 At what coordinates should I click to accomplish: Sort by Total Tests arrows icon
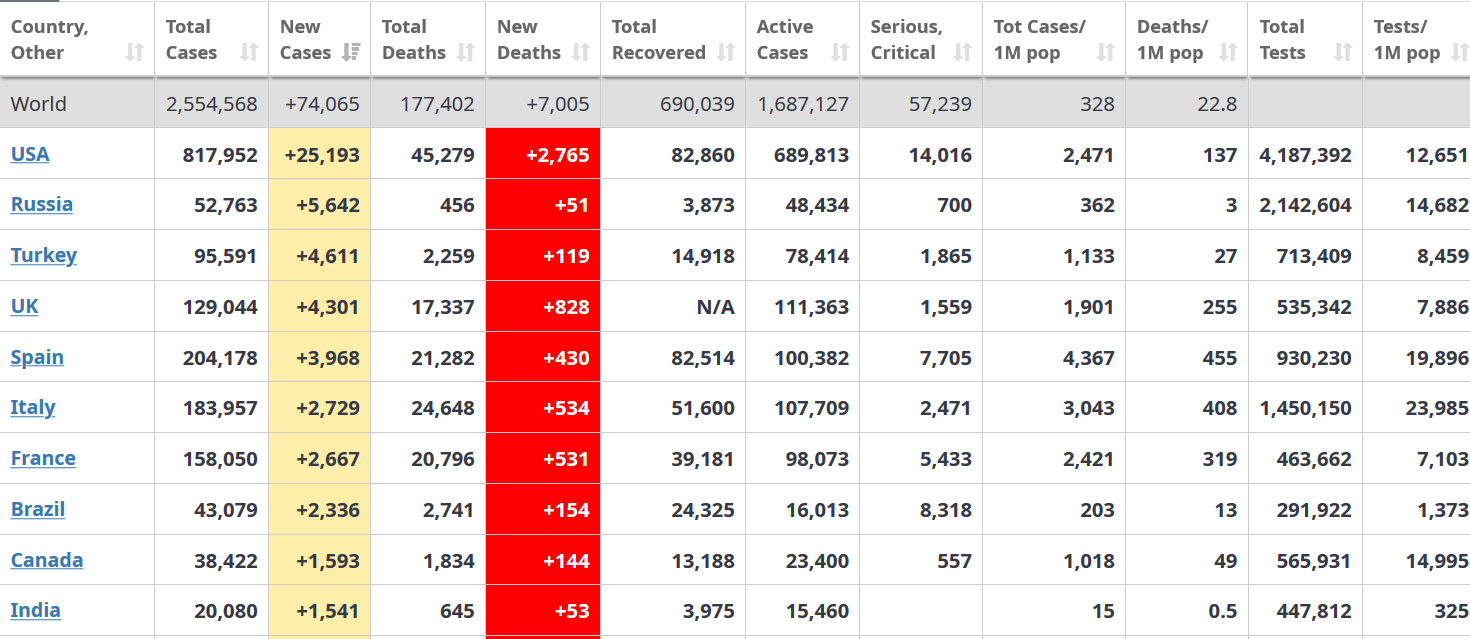point(1343,52)
